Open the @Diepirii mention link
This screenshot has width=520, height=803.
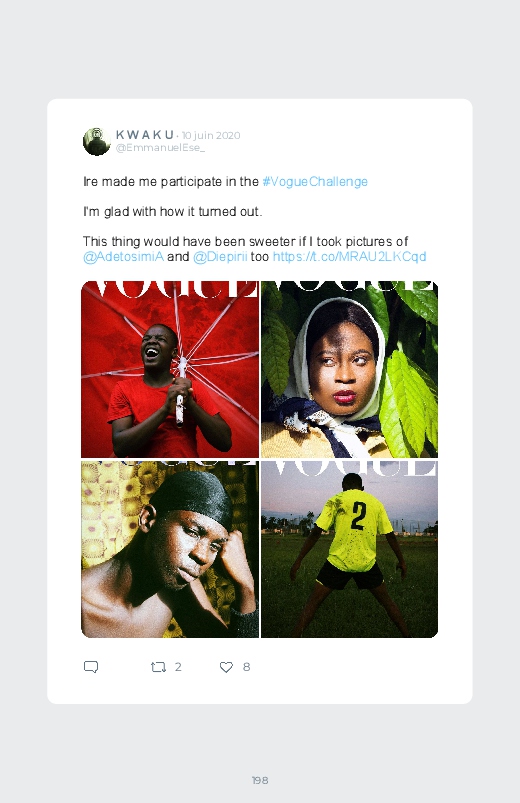click(x=220, y=256)
